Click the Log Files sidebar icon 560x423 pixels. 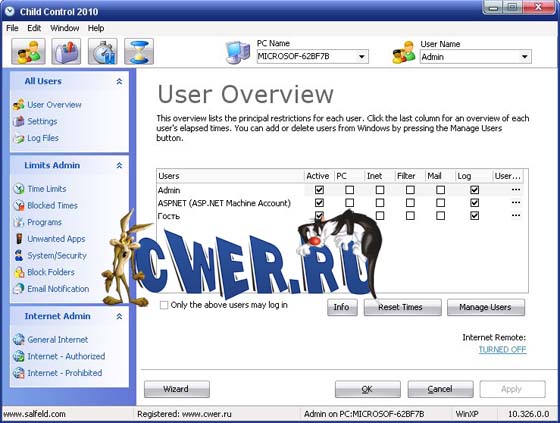19,138
